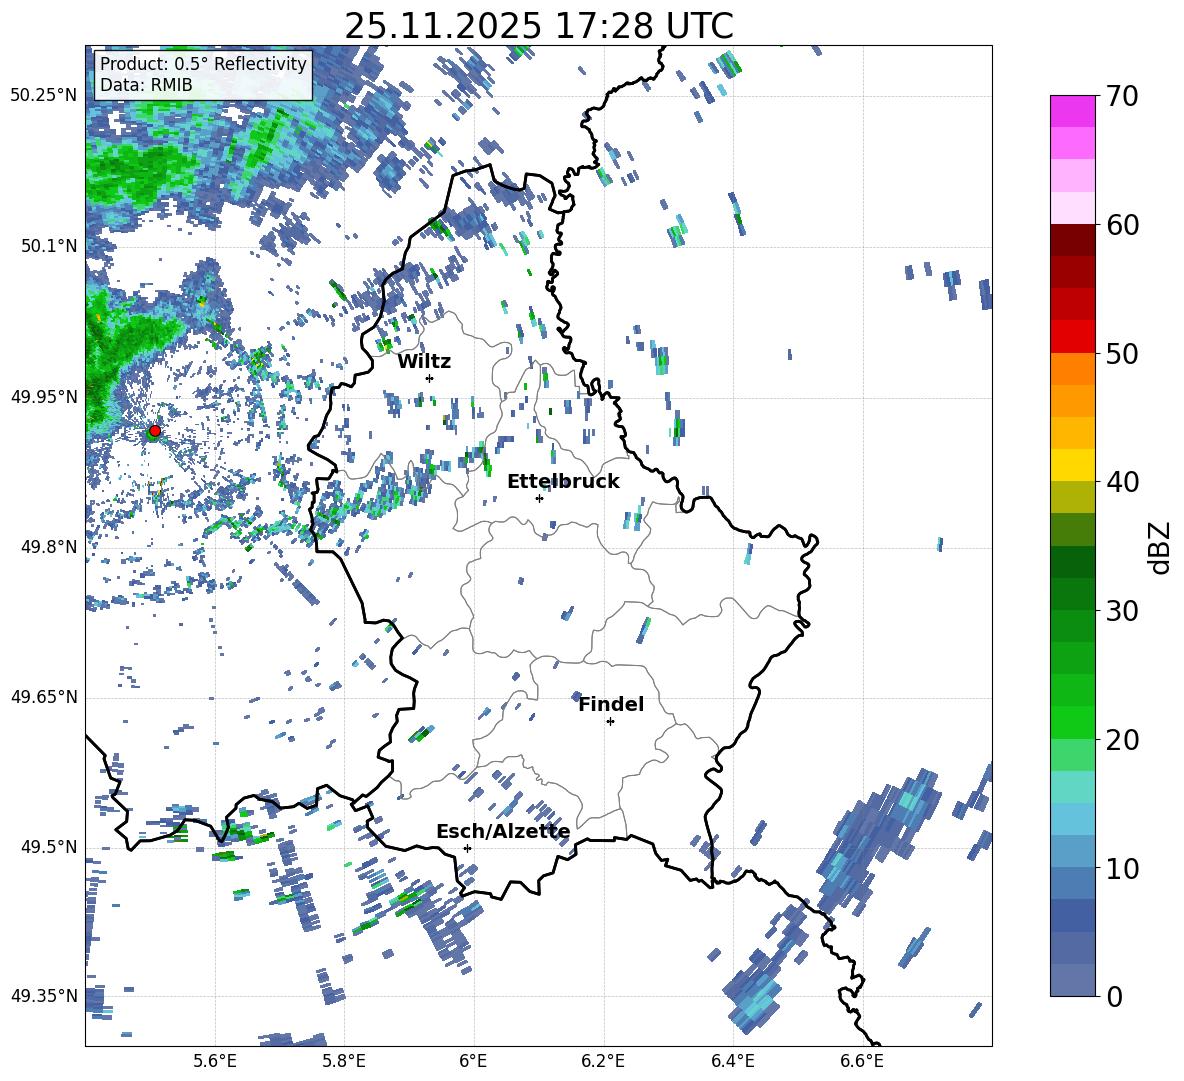Click the Product: 0.5° Reflectivity text
This screenshot has height=1081, width=1184.
pyautogui.click(x=203, y=63)
